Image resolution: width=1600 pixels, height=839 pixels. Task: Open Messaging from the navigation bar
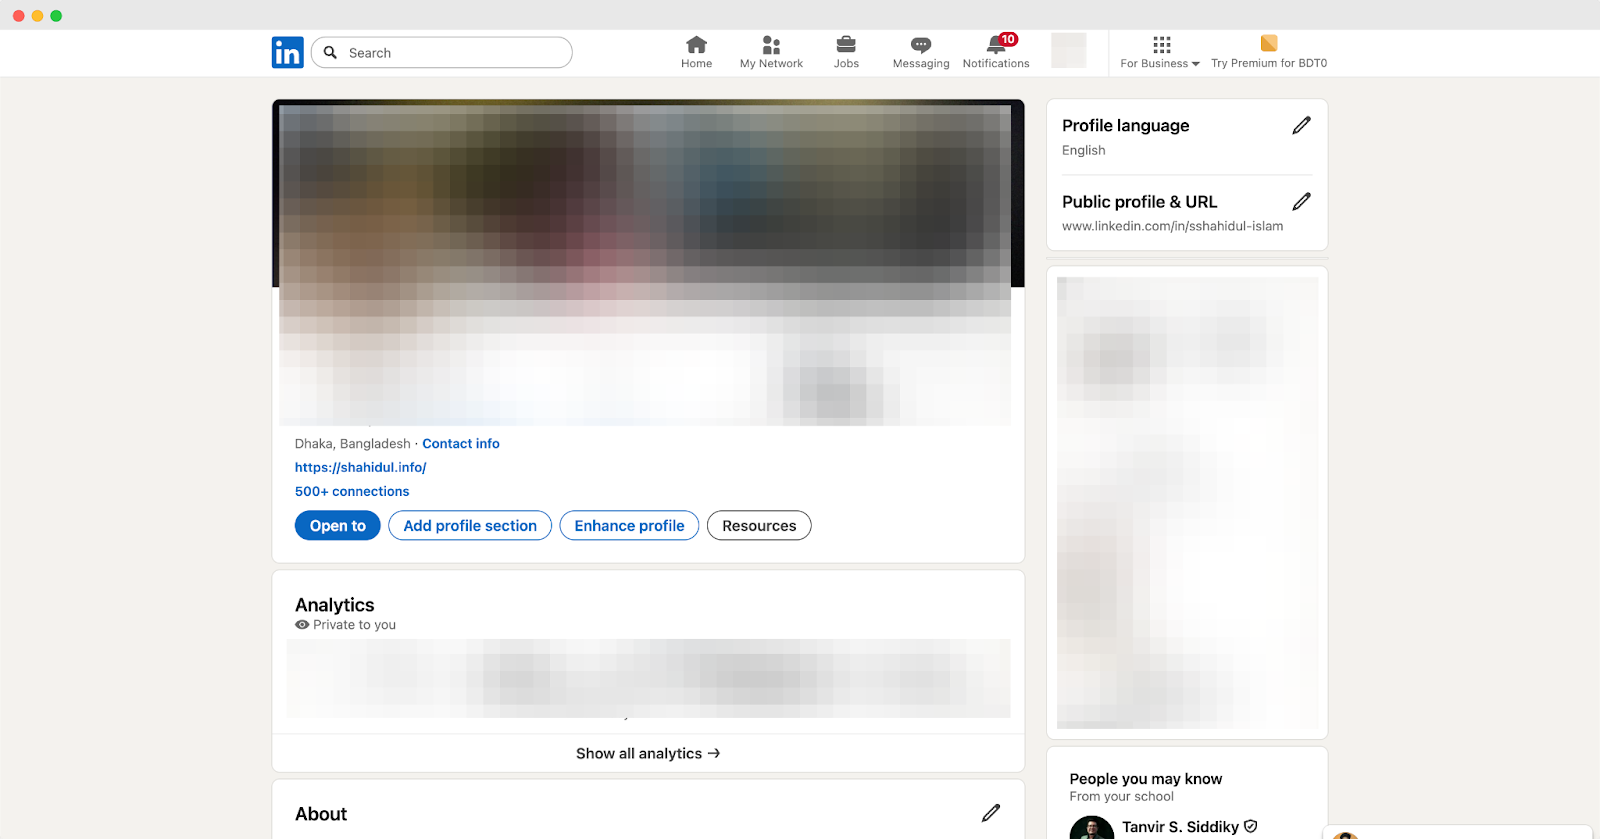(x=921, y=53)
